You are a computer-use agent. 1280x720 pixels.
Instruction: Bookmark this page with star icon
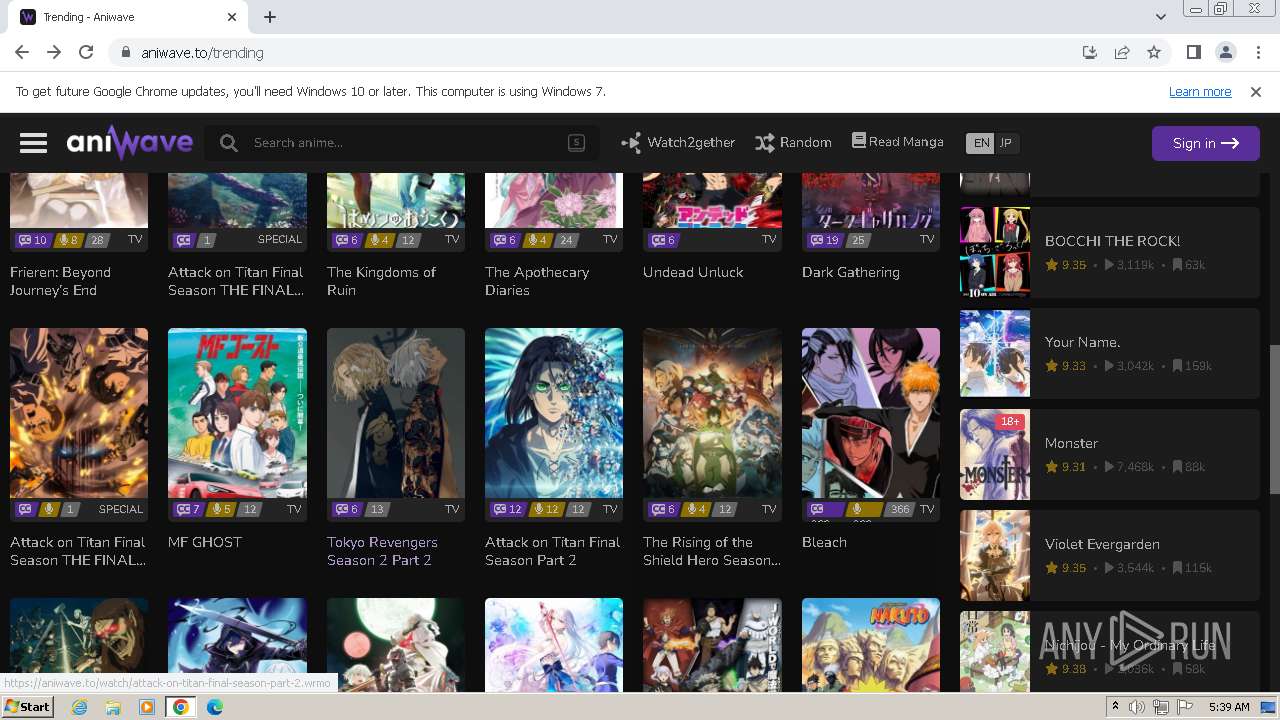pos(1154,53)
